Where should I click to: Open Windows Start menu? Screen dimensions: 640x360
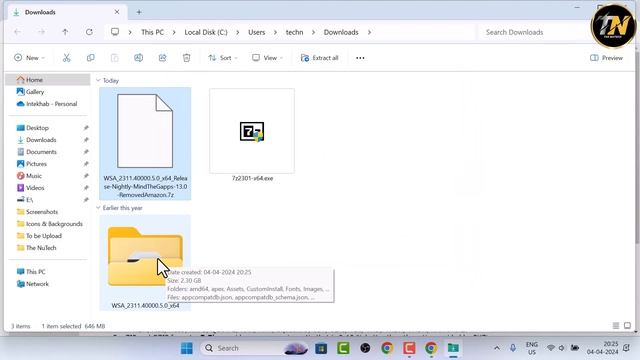click(x=187, y=348)
